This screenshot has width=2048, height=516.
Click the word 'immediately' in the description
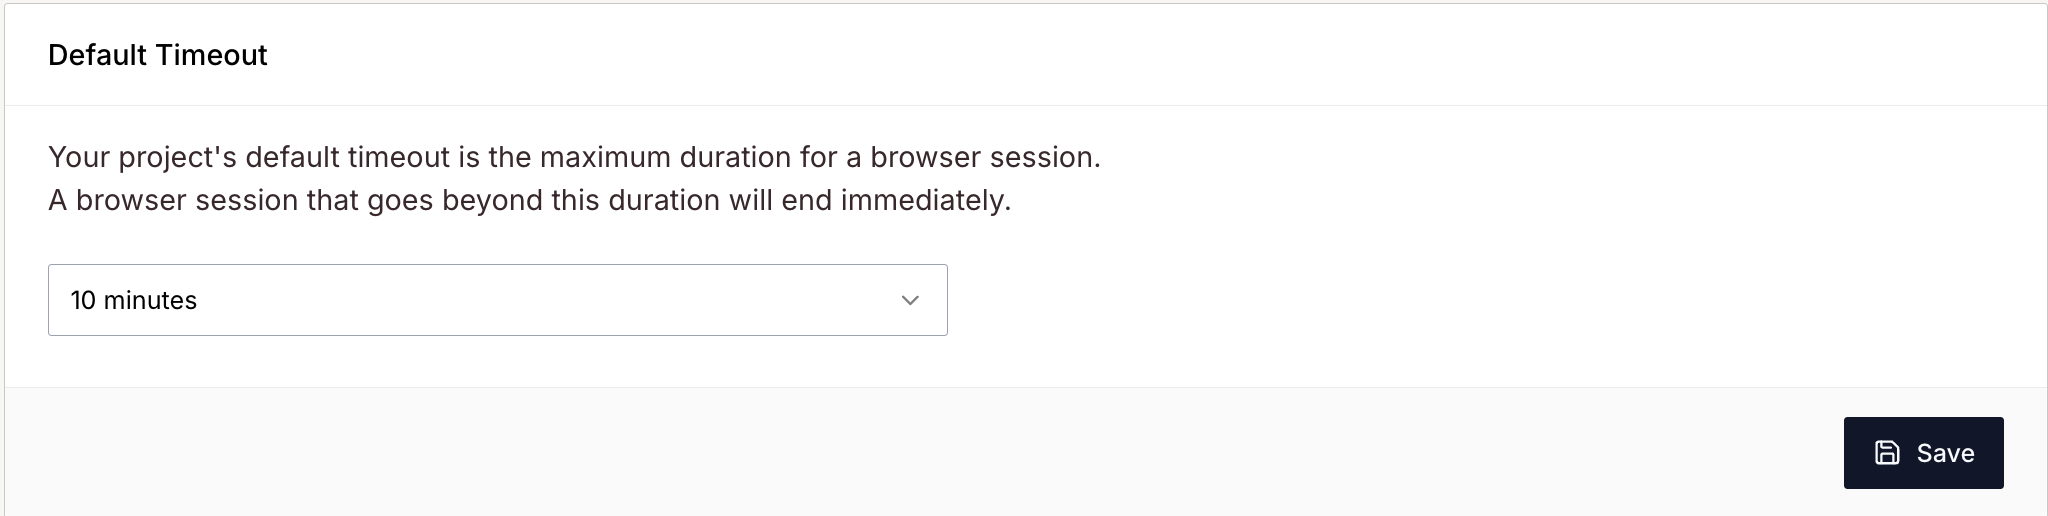pos(923,200)
